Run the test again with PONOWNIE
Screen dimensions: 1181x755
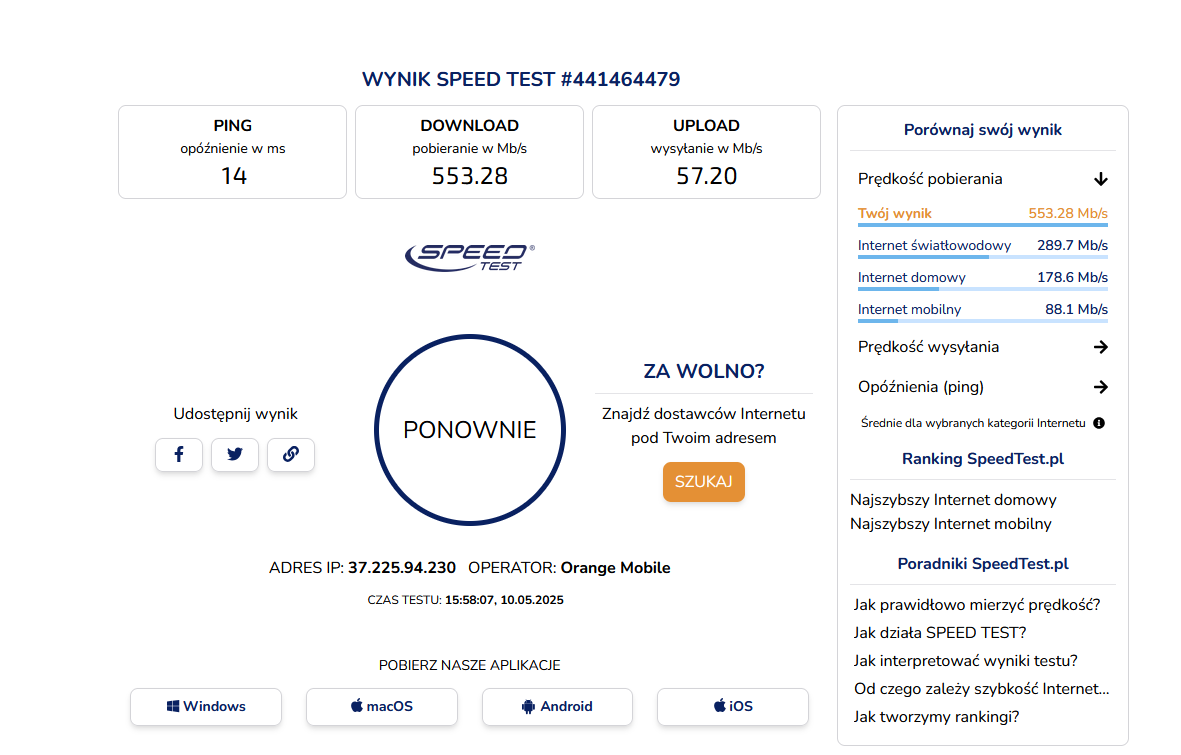coord(470,429)
